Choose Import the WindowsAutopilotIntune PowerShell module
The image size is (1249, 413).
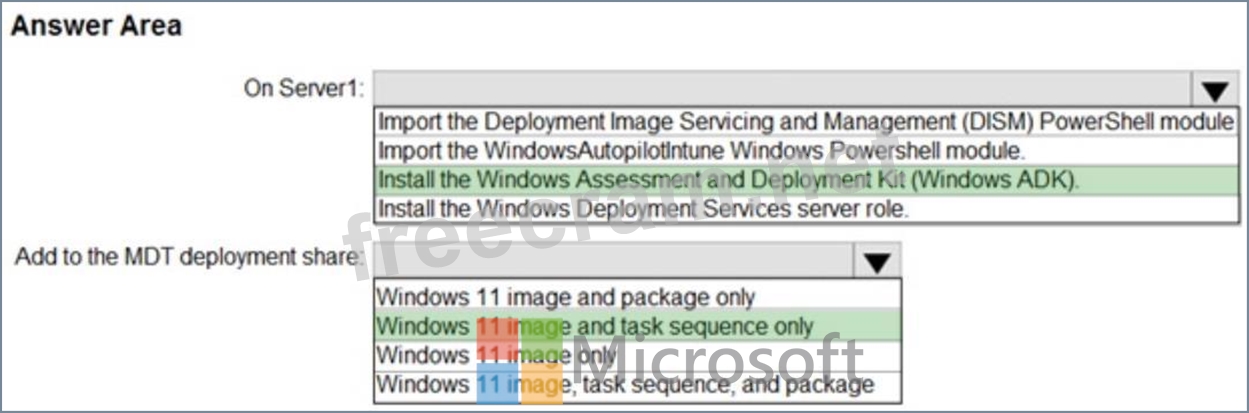(702, 151)
